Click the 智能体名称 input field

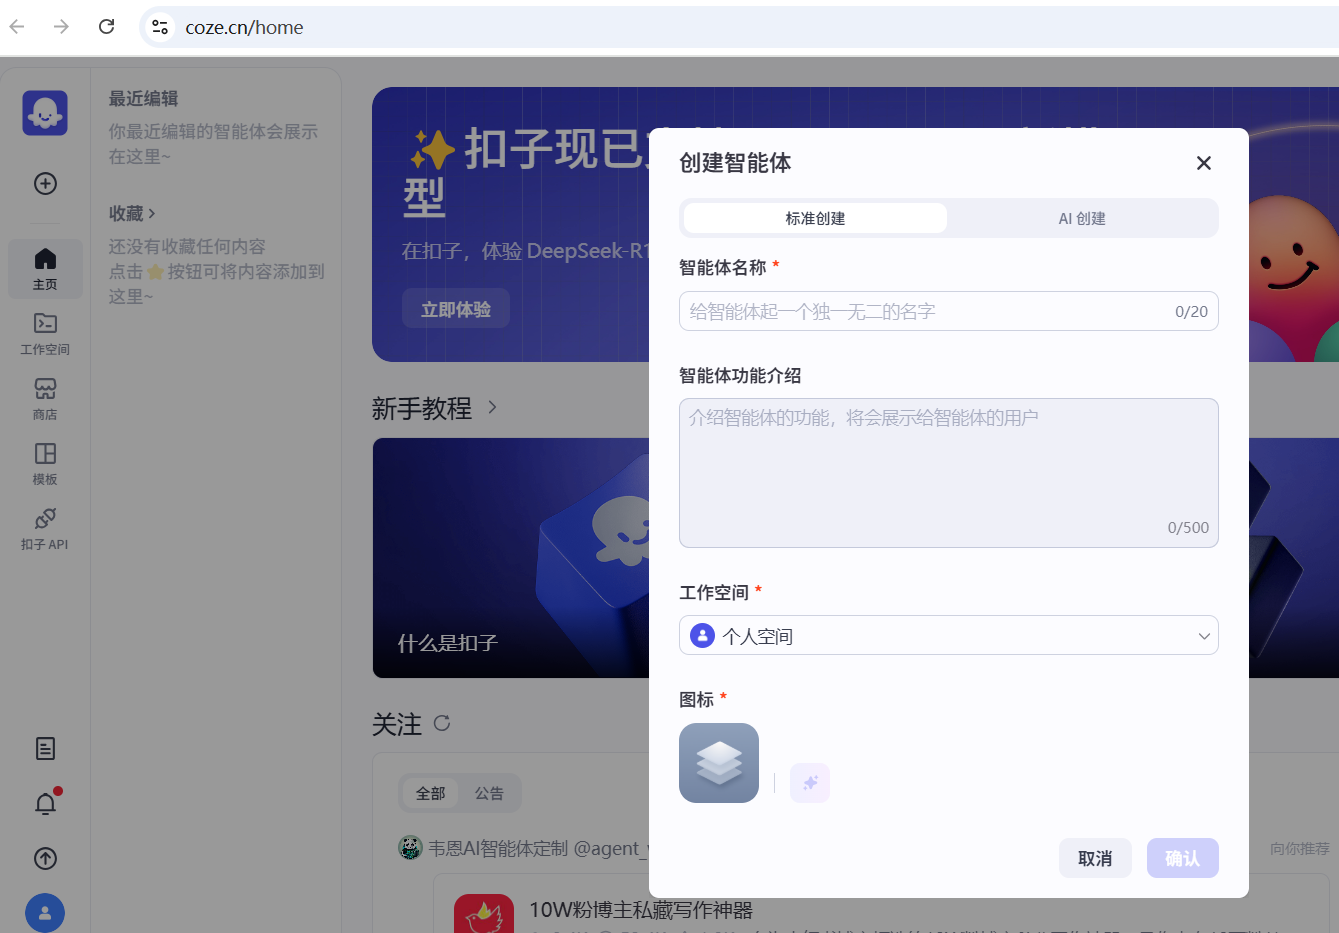pos(949,311)
